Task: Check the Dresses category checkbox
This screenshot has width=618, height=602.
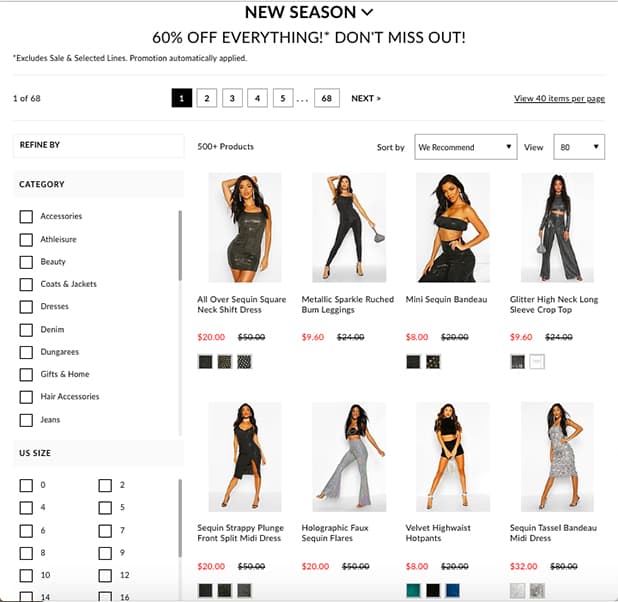Action: pos(26,307)
